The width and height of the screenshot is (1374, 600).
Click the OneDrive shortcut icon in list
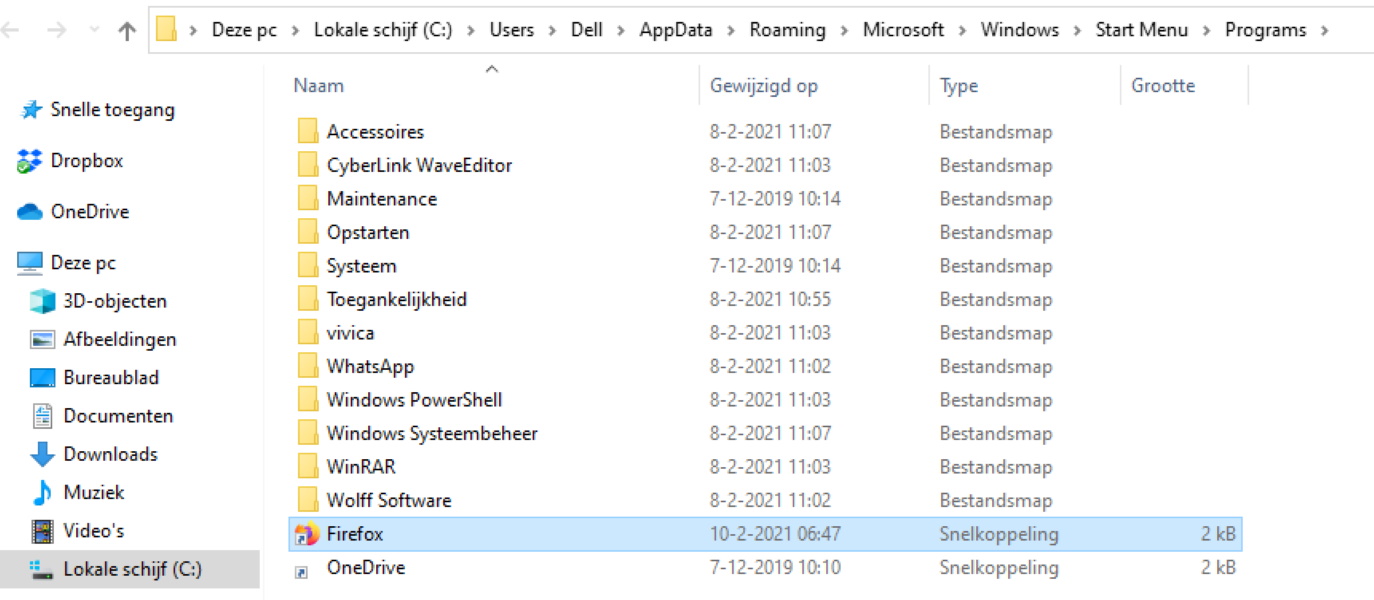tap(302, 570)
